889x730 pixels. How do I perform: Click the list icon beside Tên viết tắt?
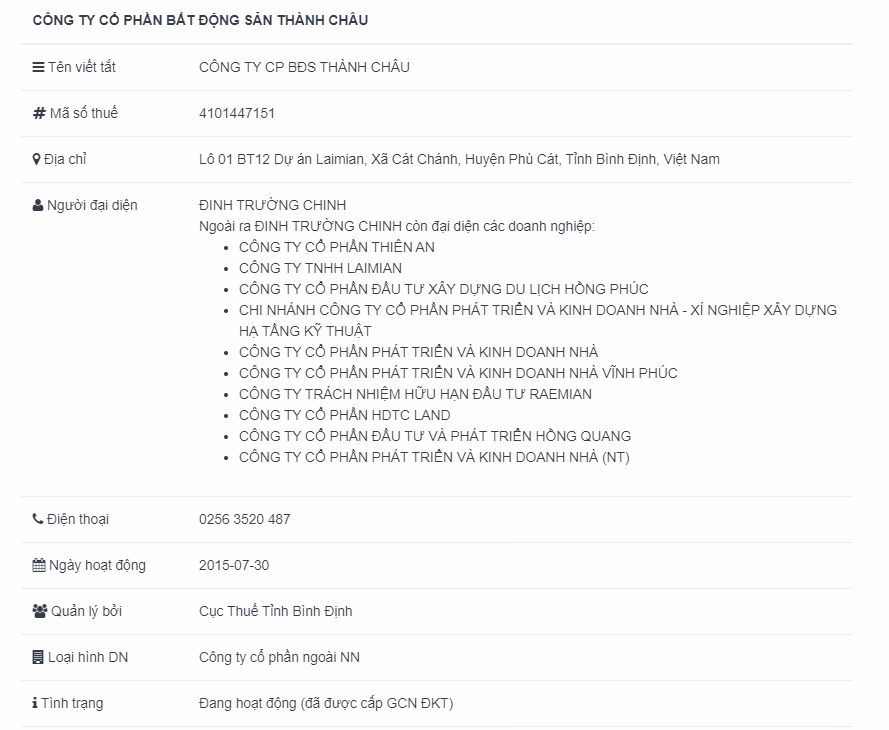pos(38,67)
